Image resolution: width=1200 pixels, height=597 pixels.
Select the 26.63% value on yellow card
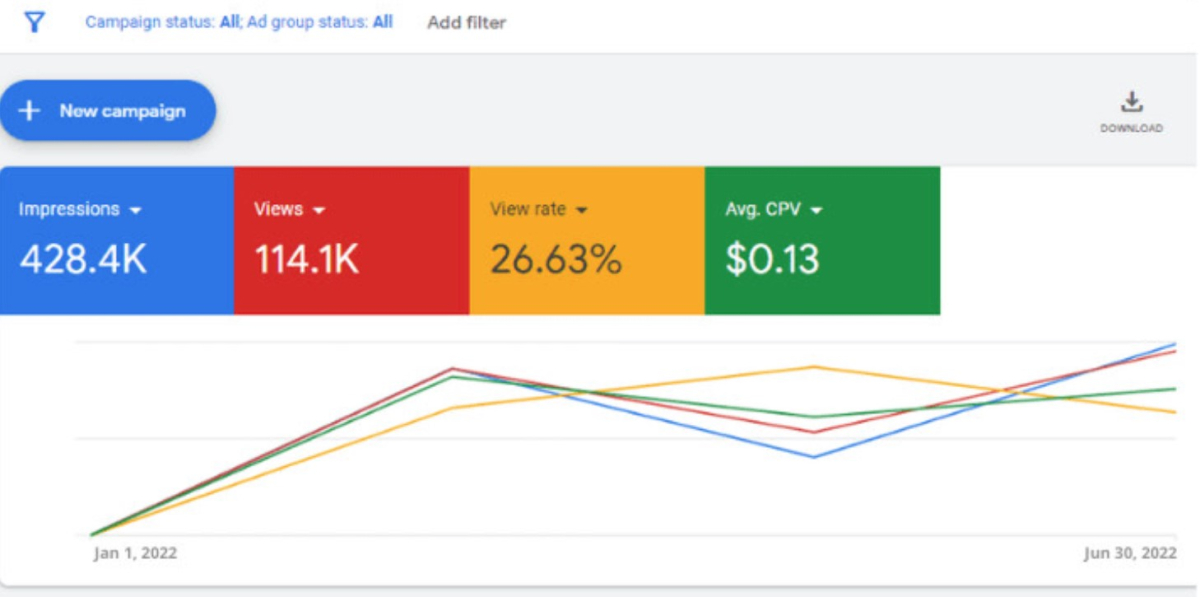[555, 260]
